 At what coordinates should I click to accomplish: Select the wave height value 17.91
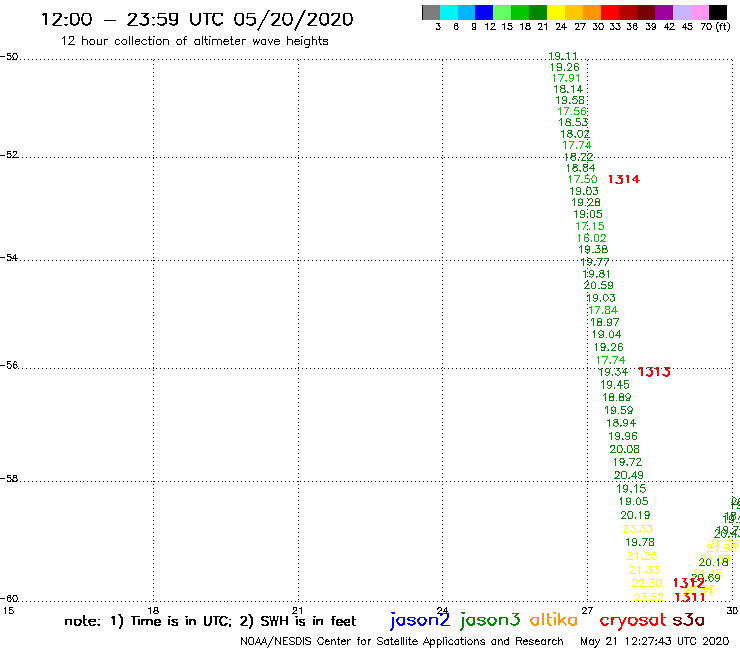(566, 78)
